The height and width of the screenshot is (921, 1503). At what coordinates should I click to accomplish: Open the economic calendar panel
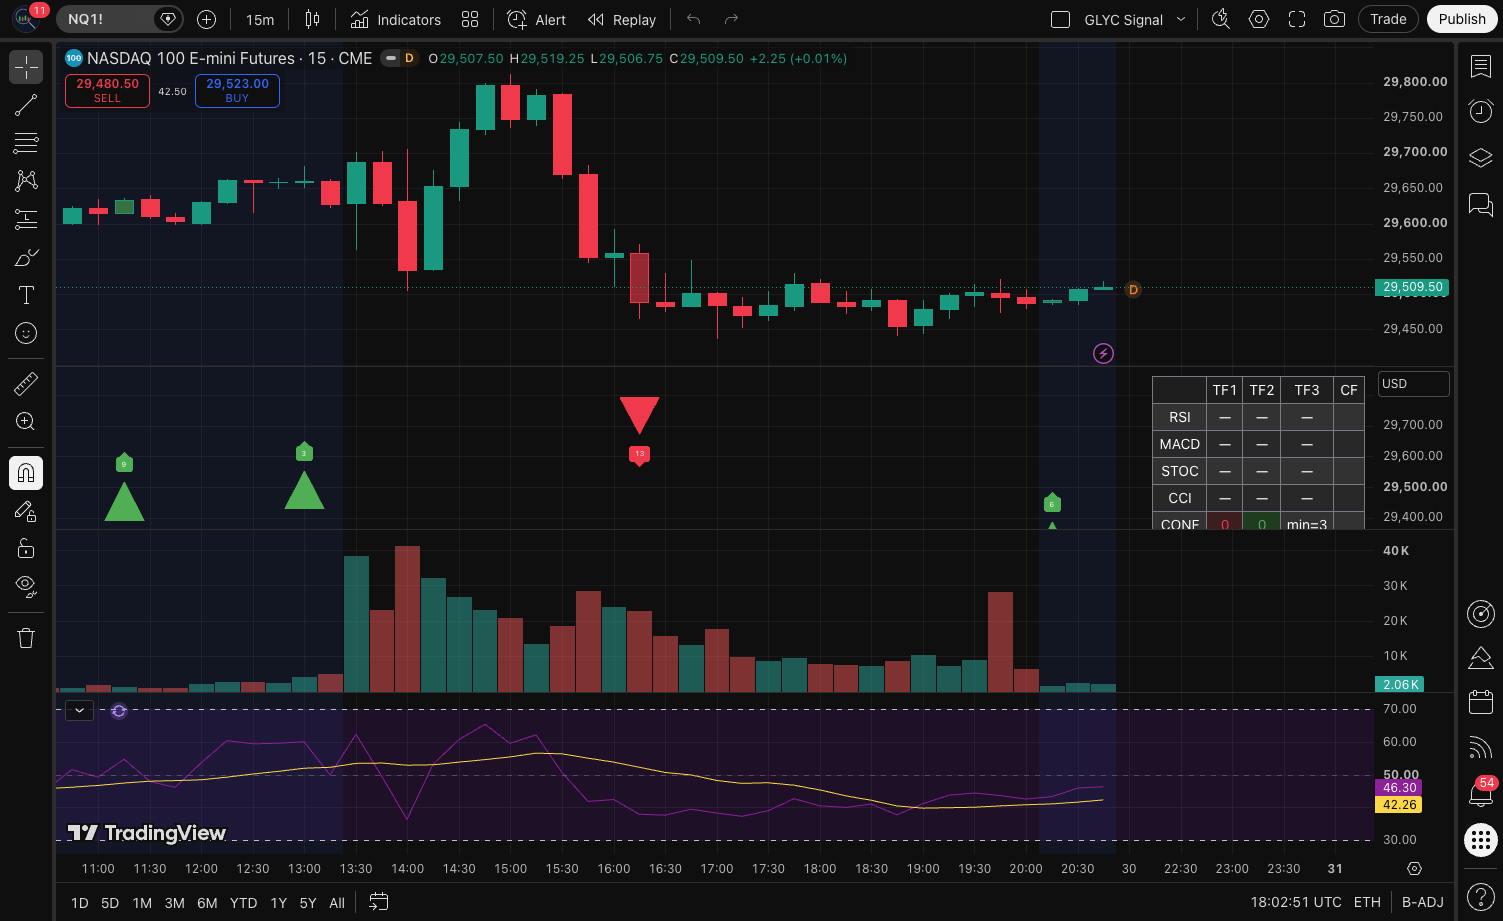click(x=1481, y=702)
